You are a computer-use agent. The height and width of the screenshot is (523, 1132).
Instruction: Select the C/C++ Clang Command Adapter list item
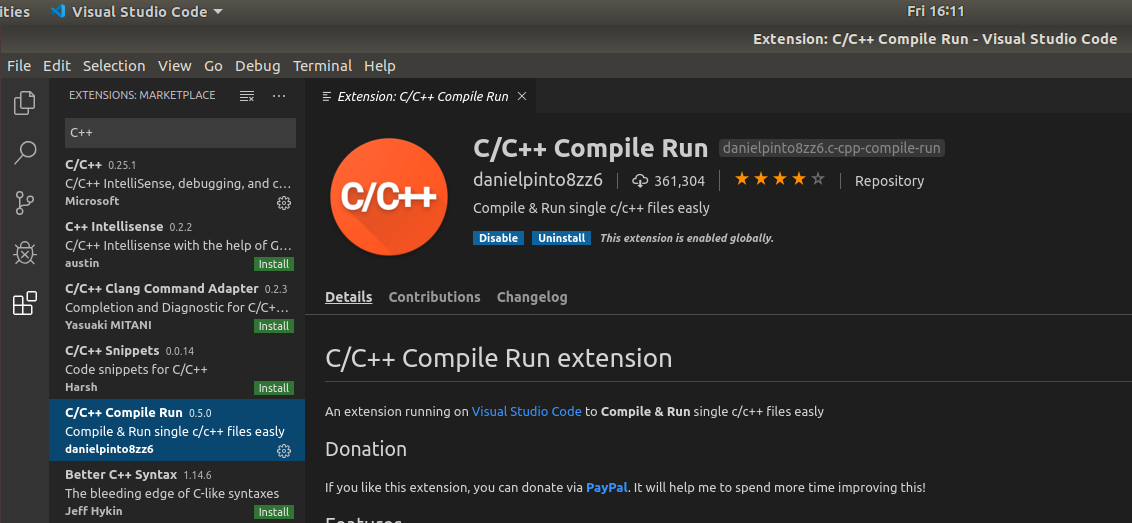[177, 307]
